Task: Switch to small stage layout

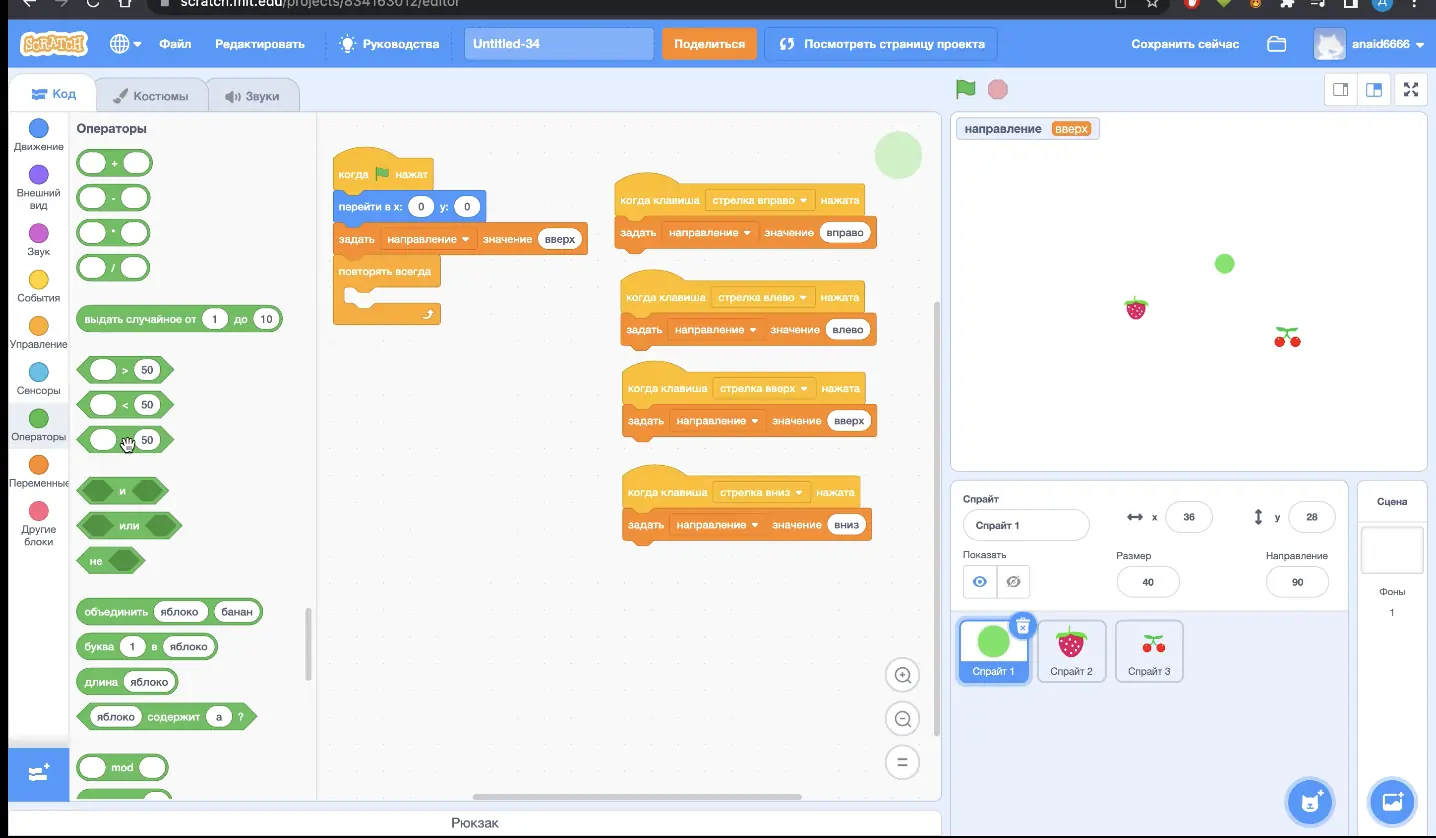Action: coord(1341,89)
